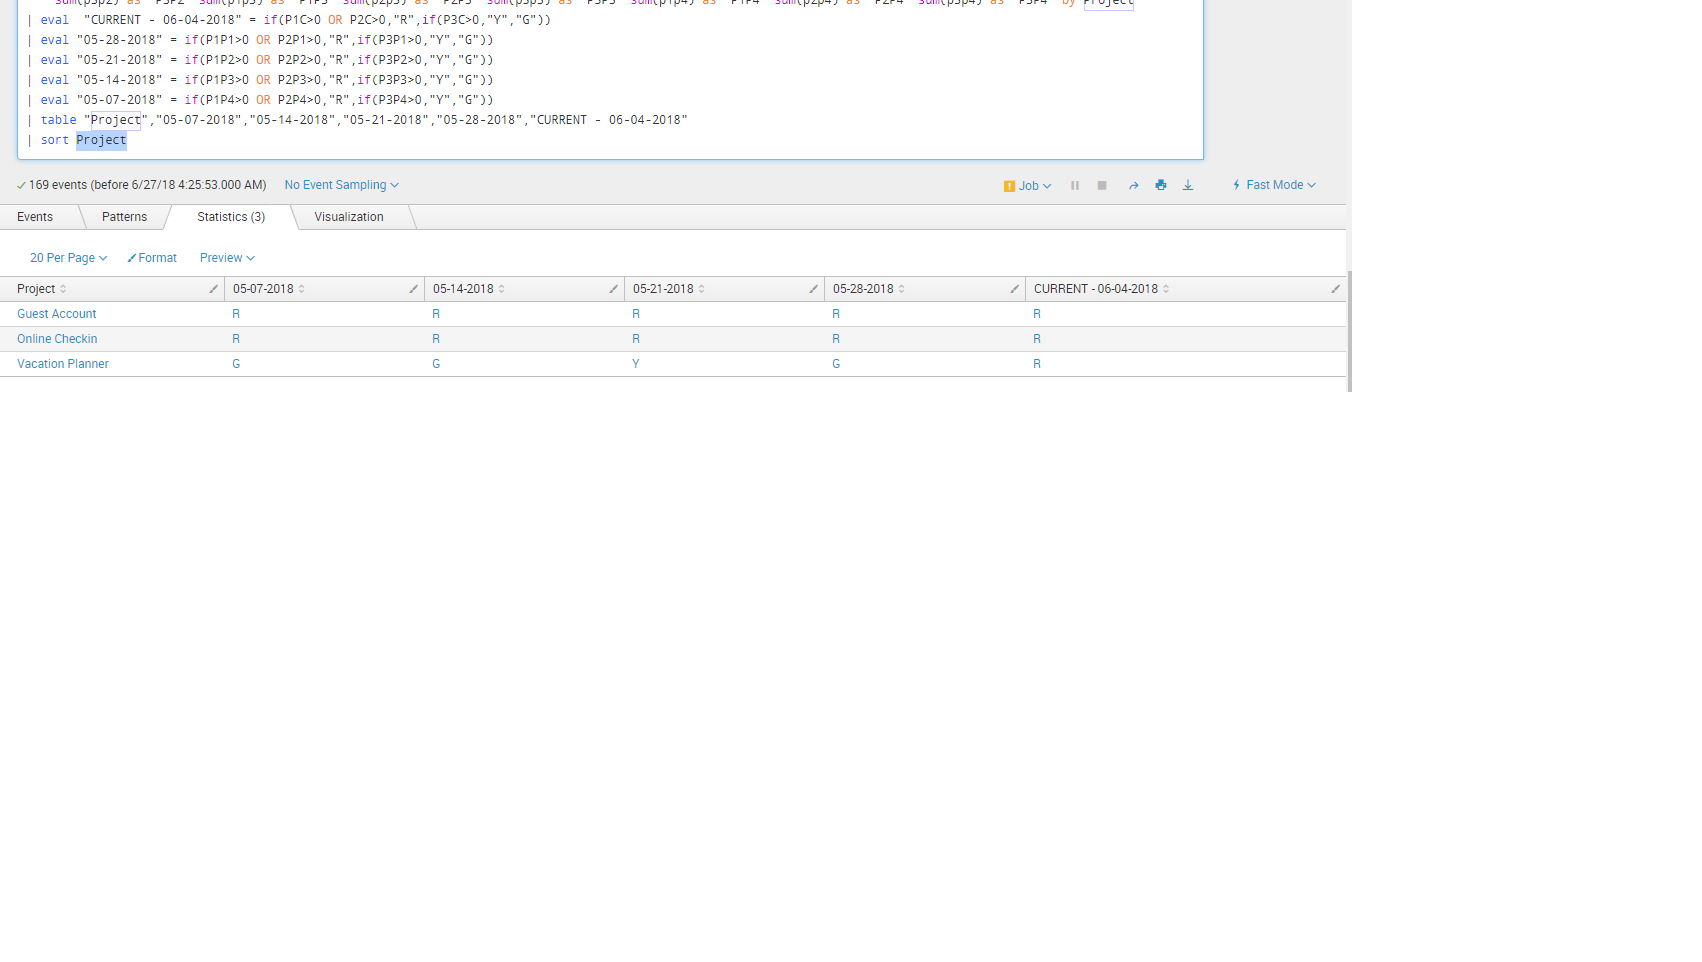Change search mode via Fast Mode dropdown
The width and height of the screenshot is (1702, 962).
[x=1281, y=185]
